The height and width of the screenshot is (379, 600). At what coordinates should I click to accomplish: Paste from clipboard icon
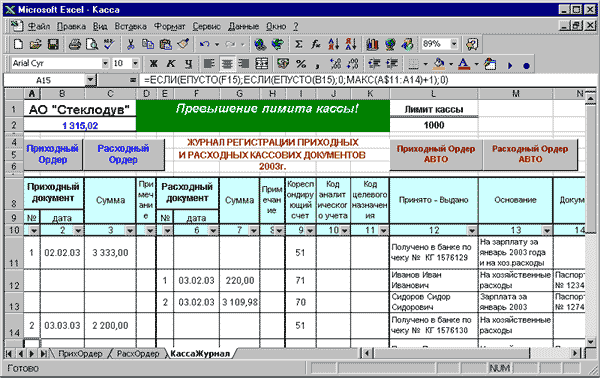pyautogui.click(x=165, y=44)
